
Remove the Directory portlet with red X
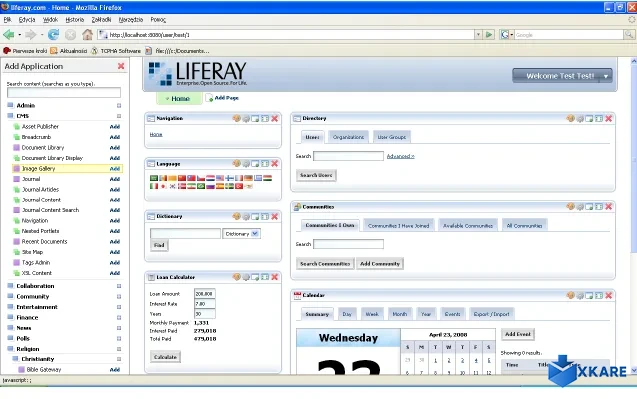[x=609, y=118]
